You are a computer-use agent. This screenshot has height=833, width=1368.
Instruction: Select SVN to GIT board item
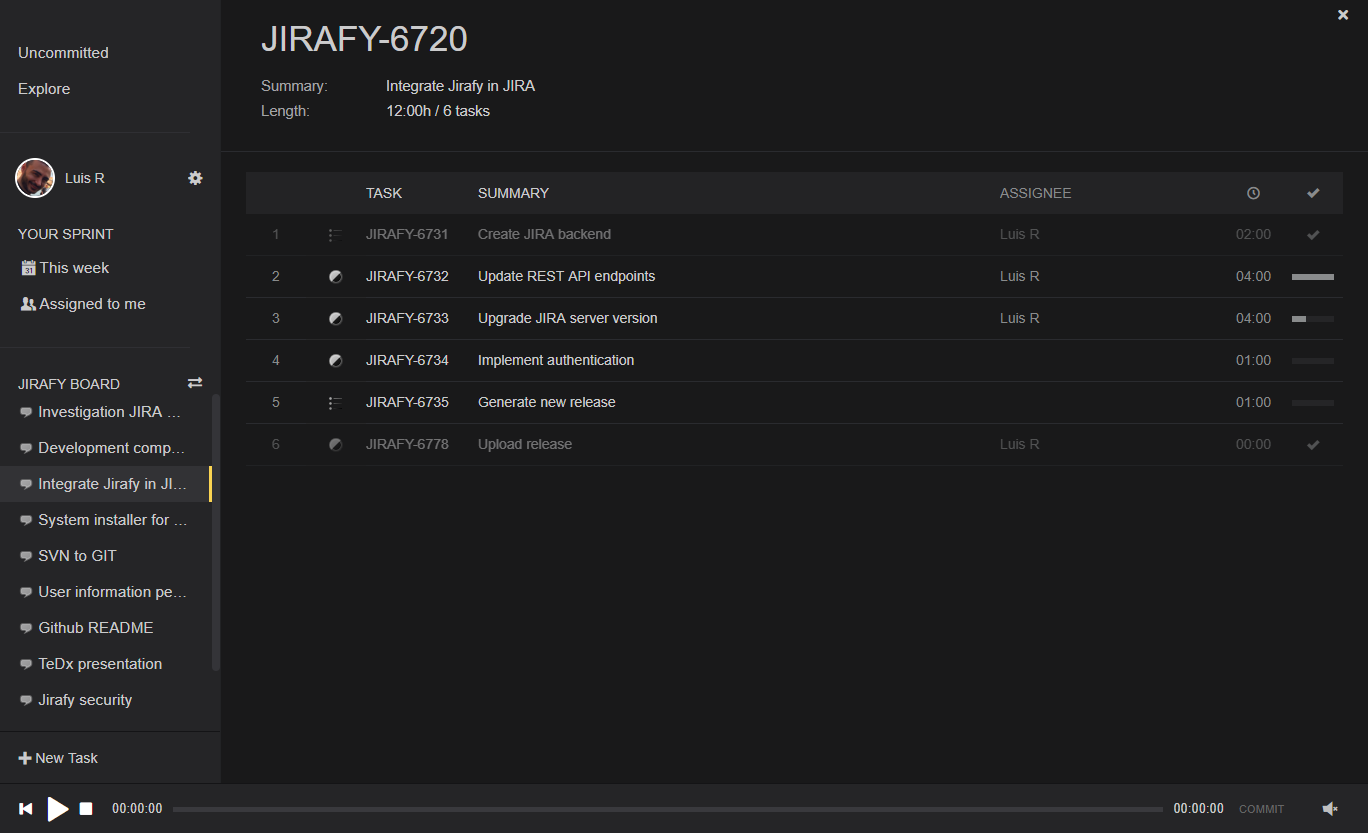coord(105,556)
